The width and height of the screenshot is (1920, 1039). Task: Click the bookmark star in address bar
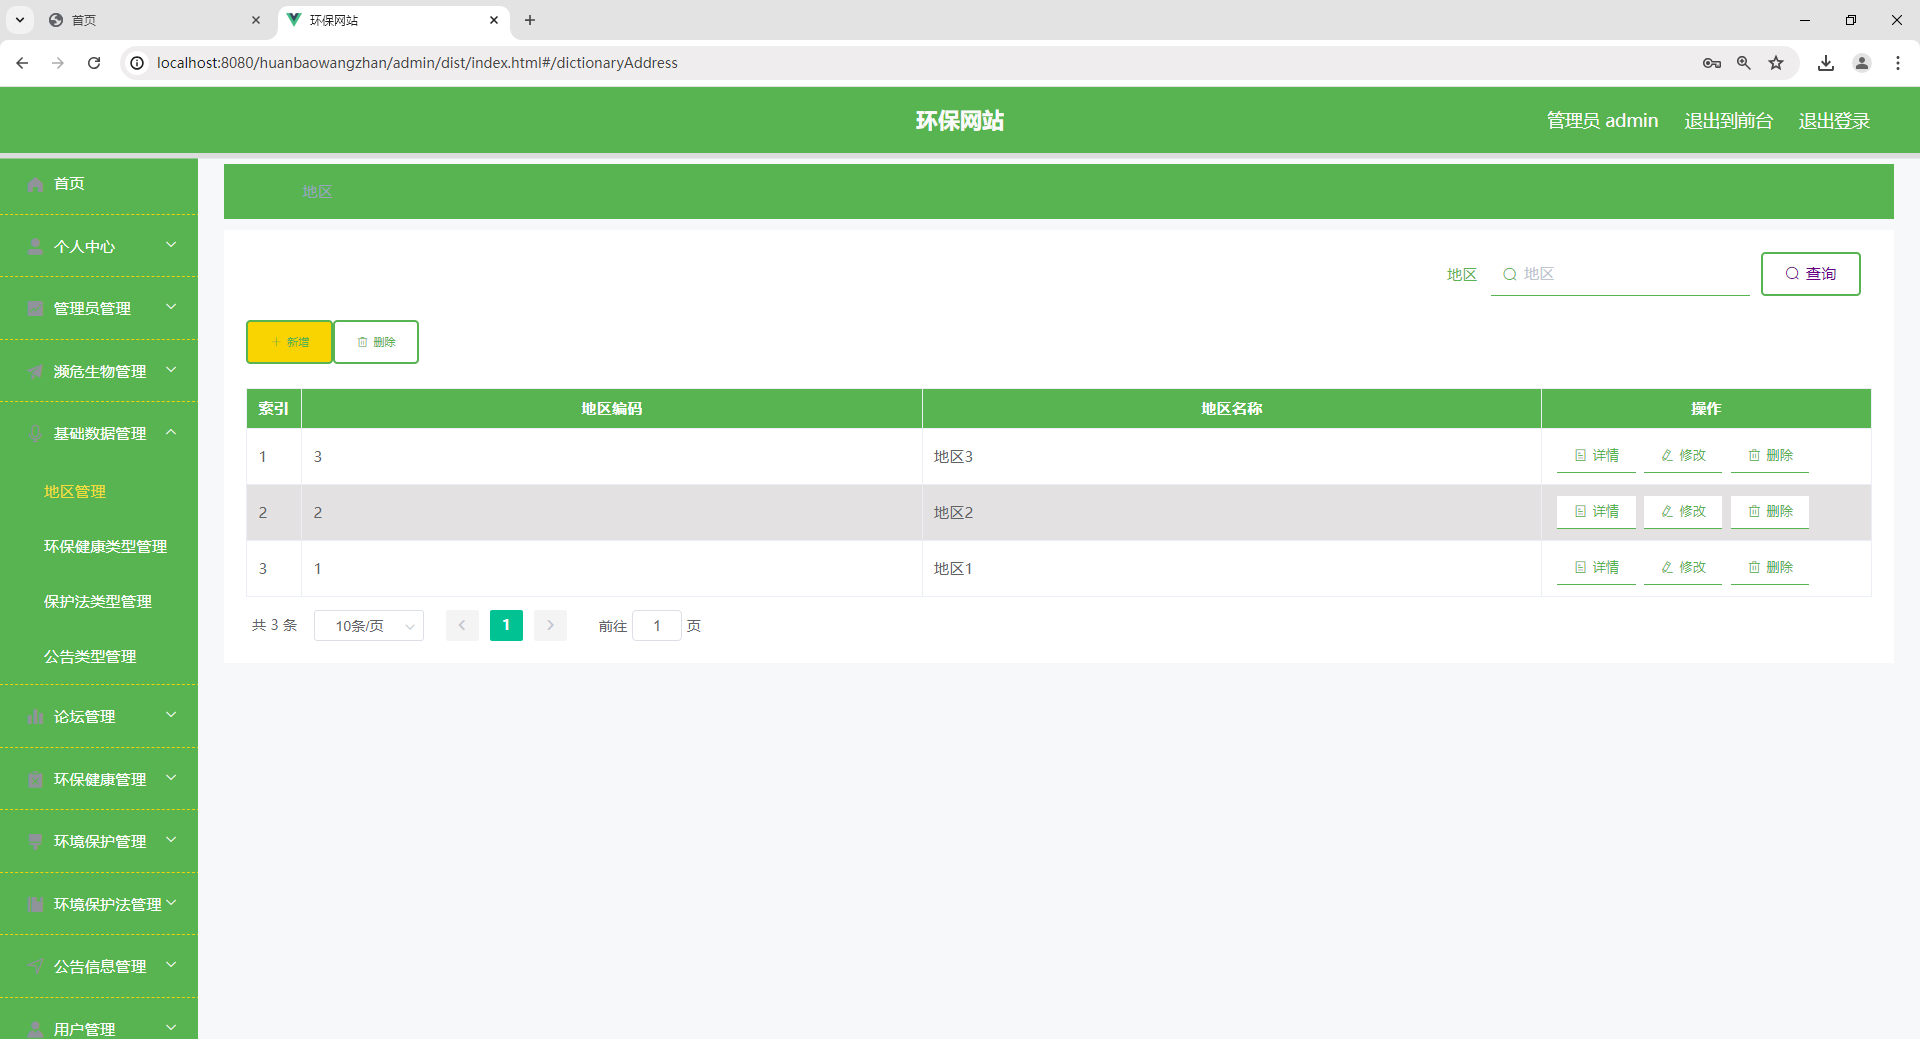1776,62
